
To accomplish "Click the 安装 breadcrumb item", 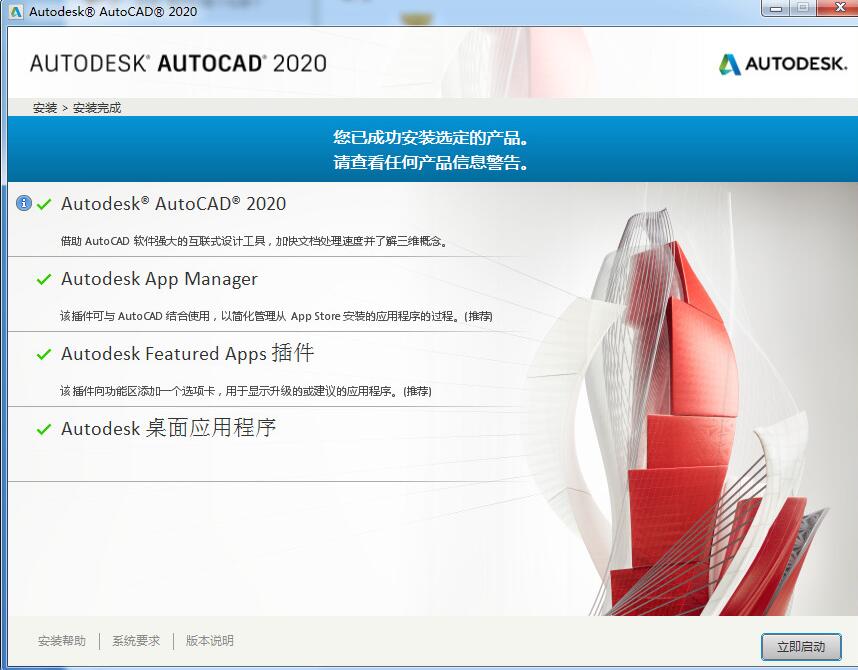I will click(45, 108).
